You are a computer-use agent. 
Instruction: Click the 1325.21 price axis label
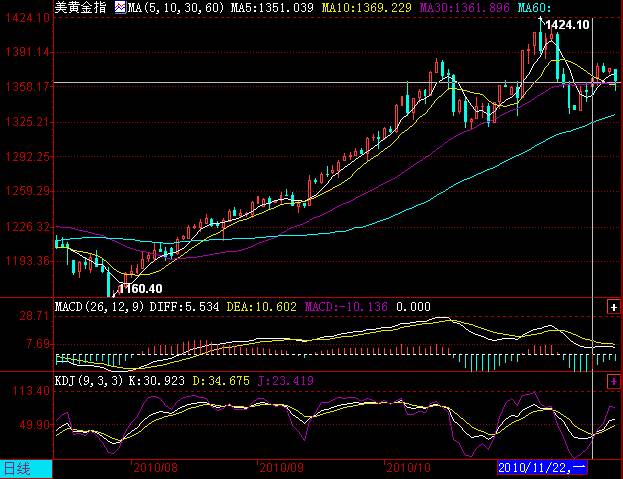tap(28, 122)
